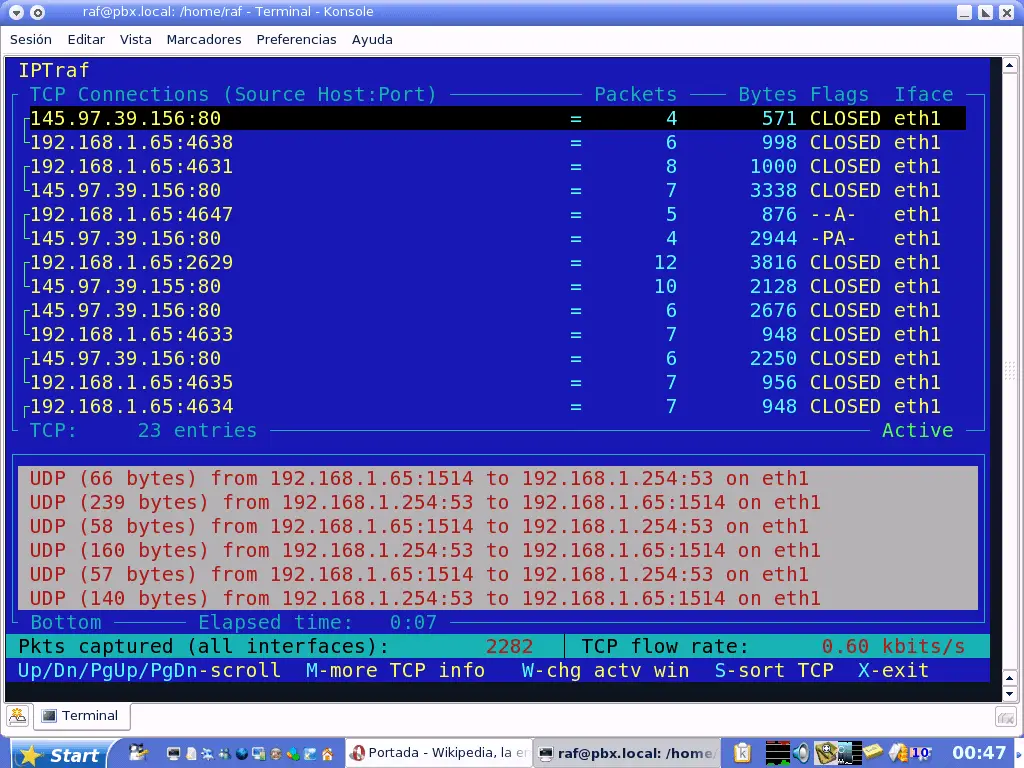Open the Sesión menu
This screenshot has height=768, width=1024.
(x=31, y=39)
